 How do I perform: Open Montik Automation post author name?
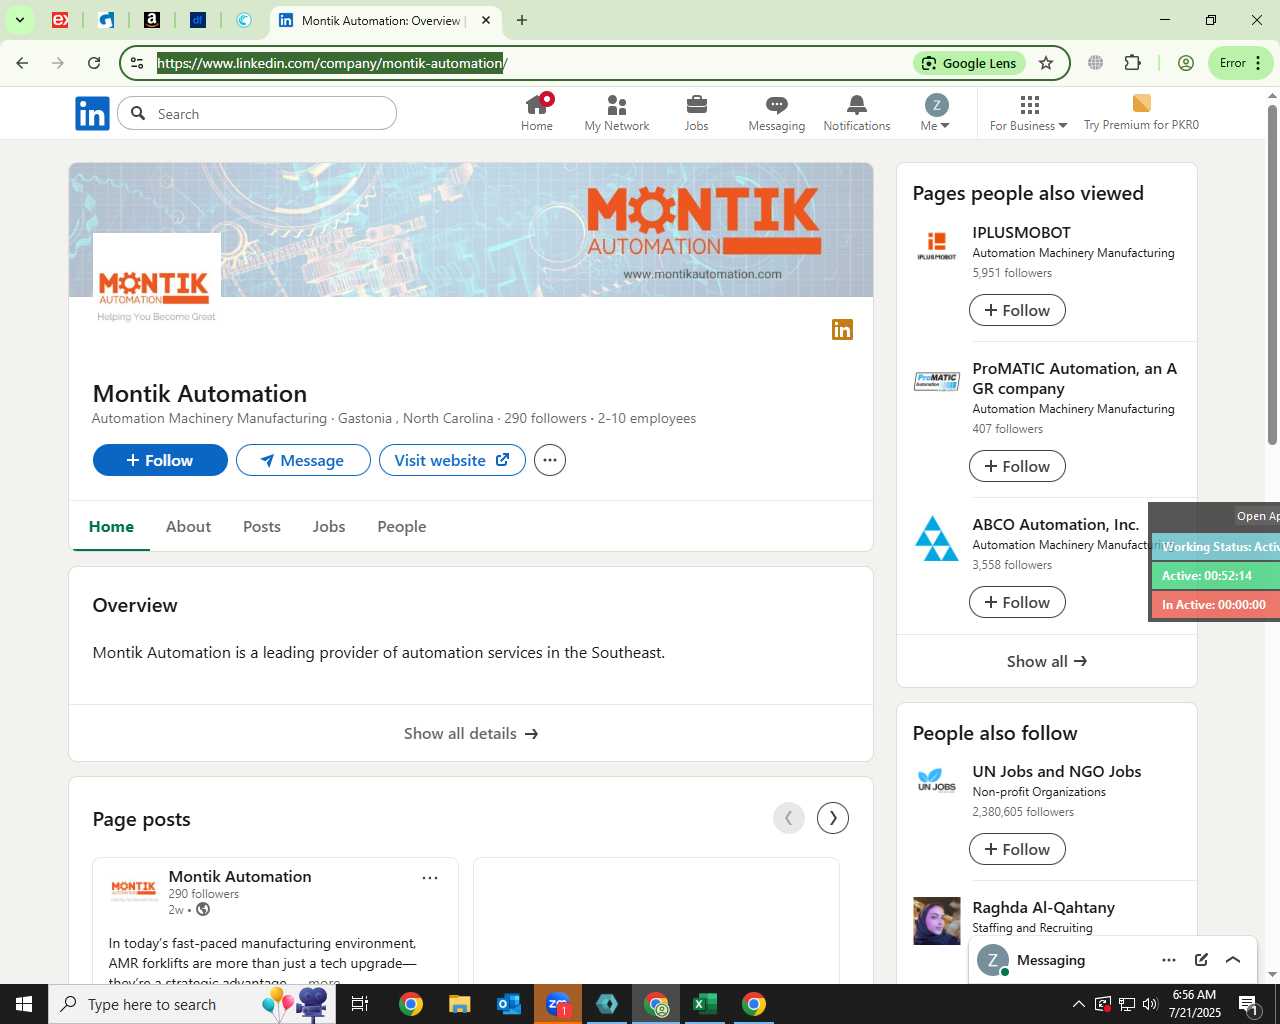(240, 876)
